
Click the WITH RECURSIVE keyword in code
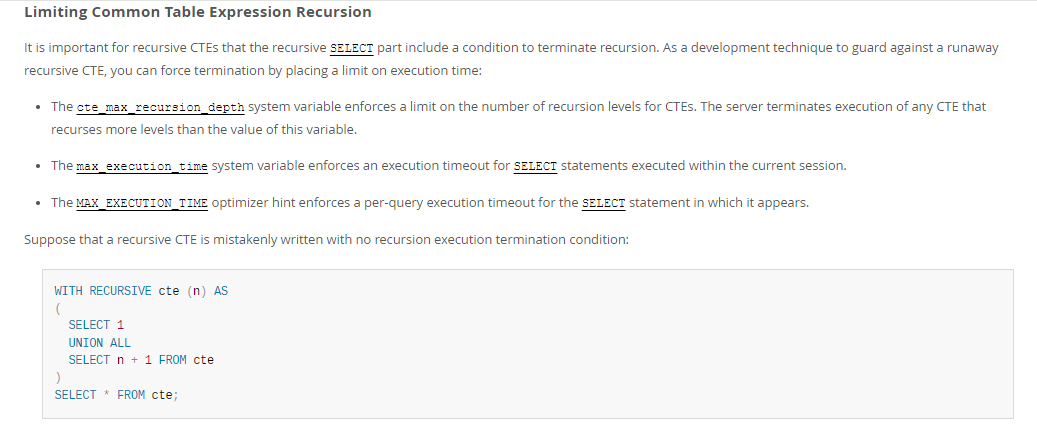tap(103, 291)
